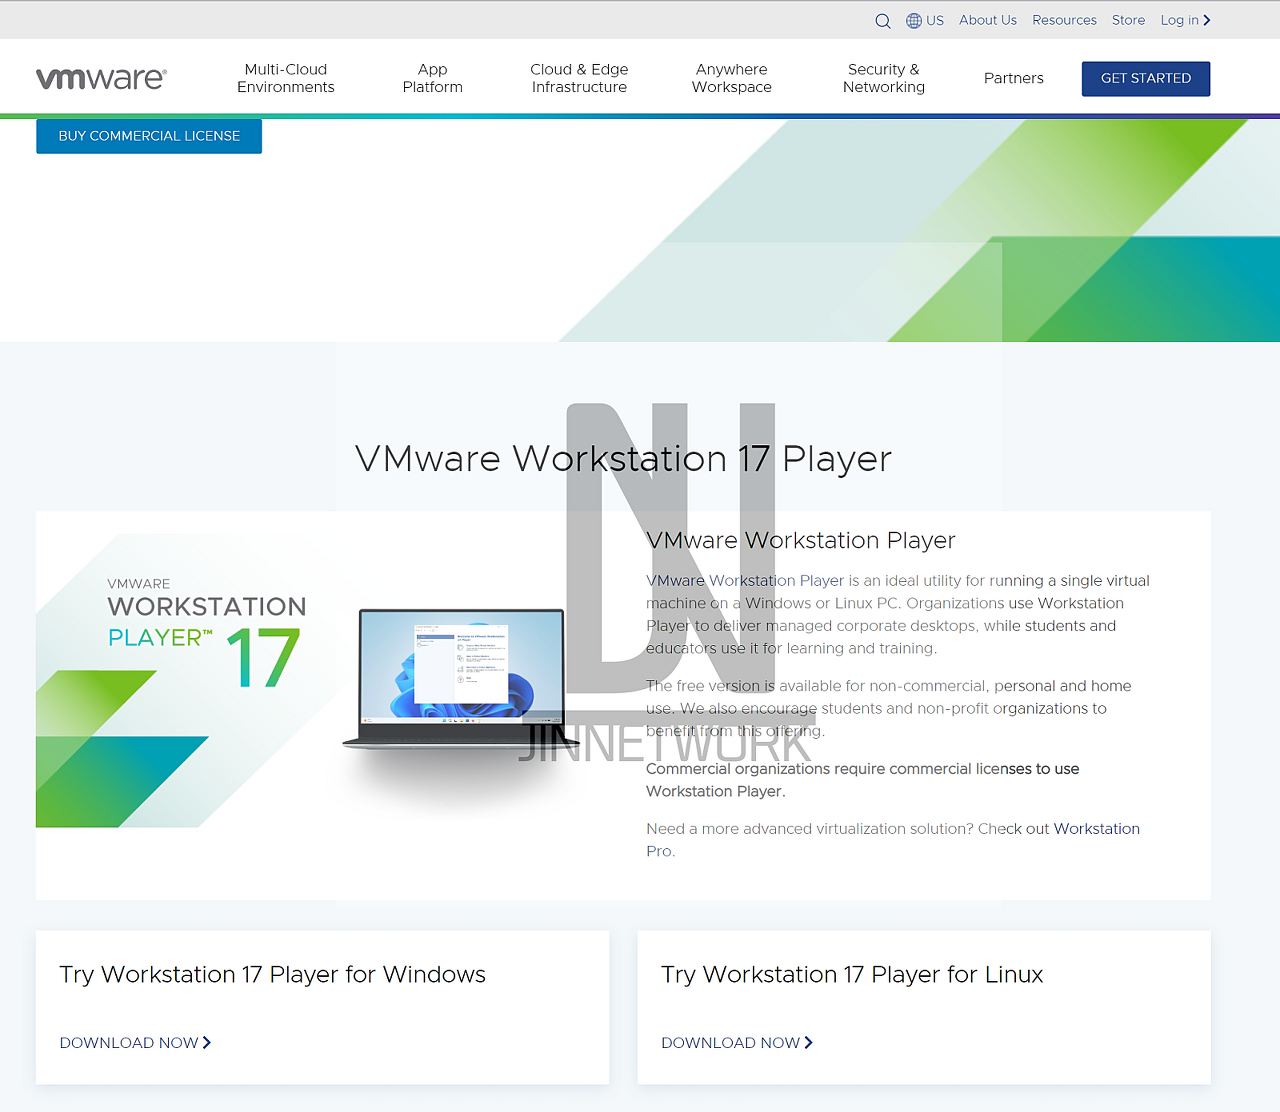Click Log in at top right

pyautogui.click(x=1185, y=20)
